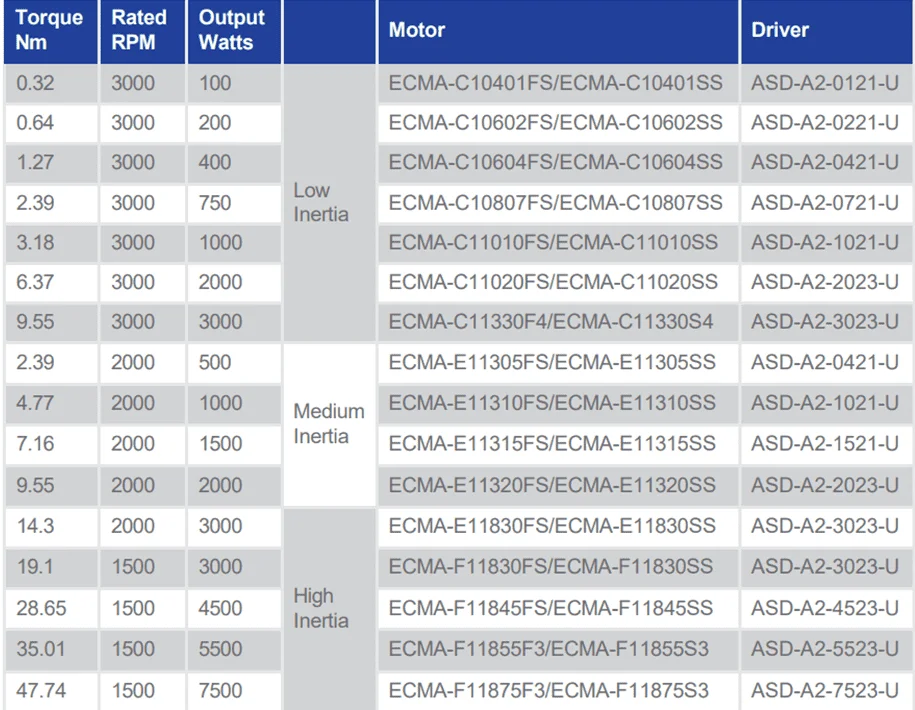Click the Driver column header
This screenshot has height=710, width=915.
click(x=827, y=31)
